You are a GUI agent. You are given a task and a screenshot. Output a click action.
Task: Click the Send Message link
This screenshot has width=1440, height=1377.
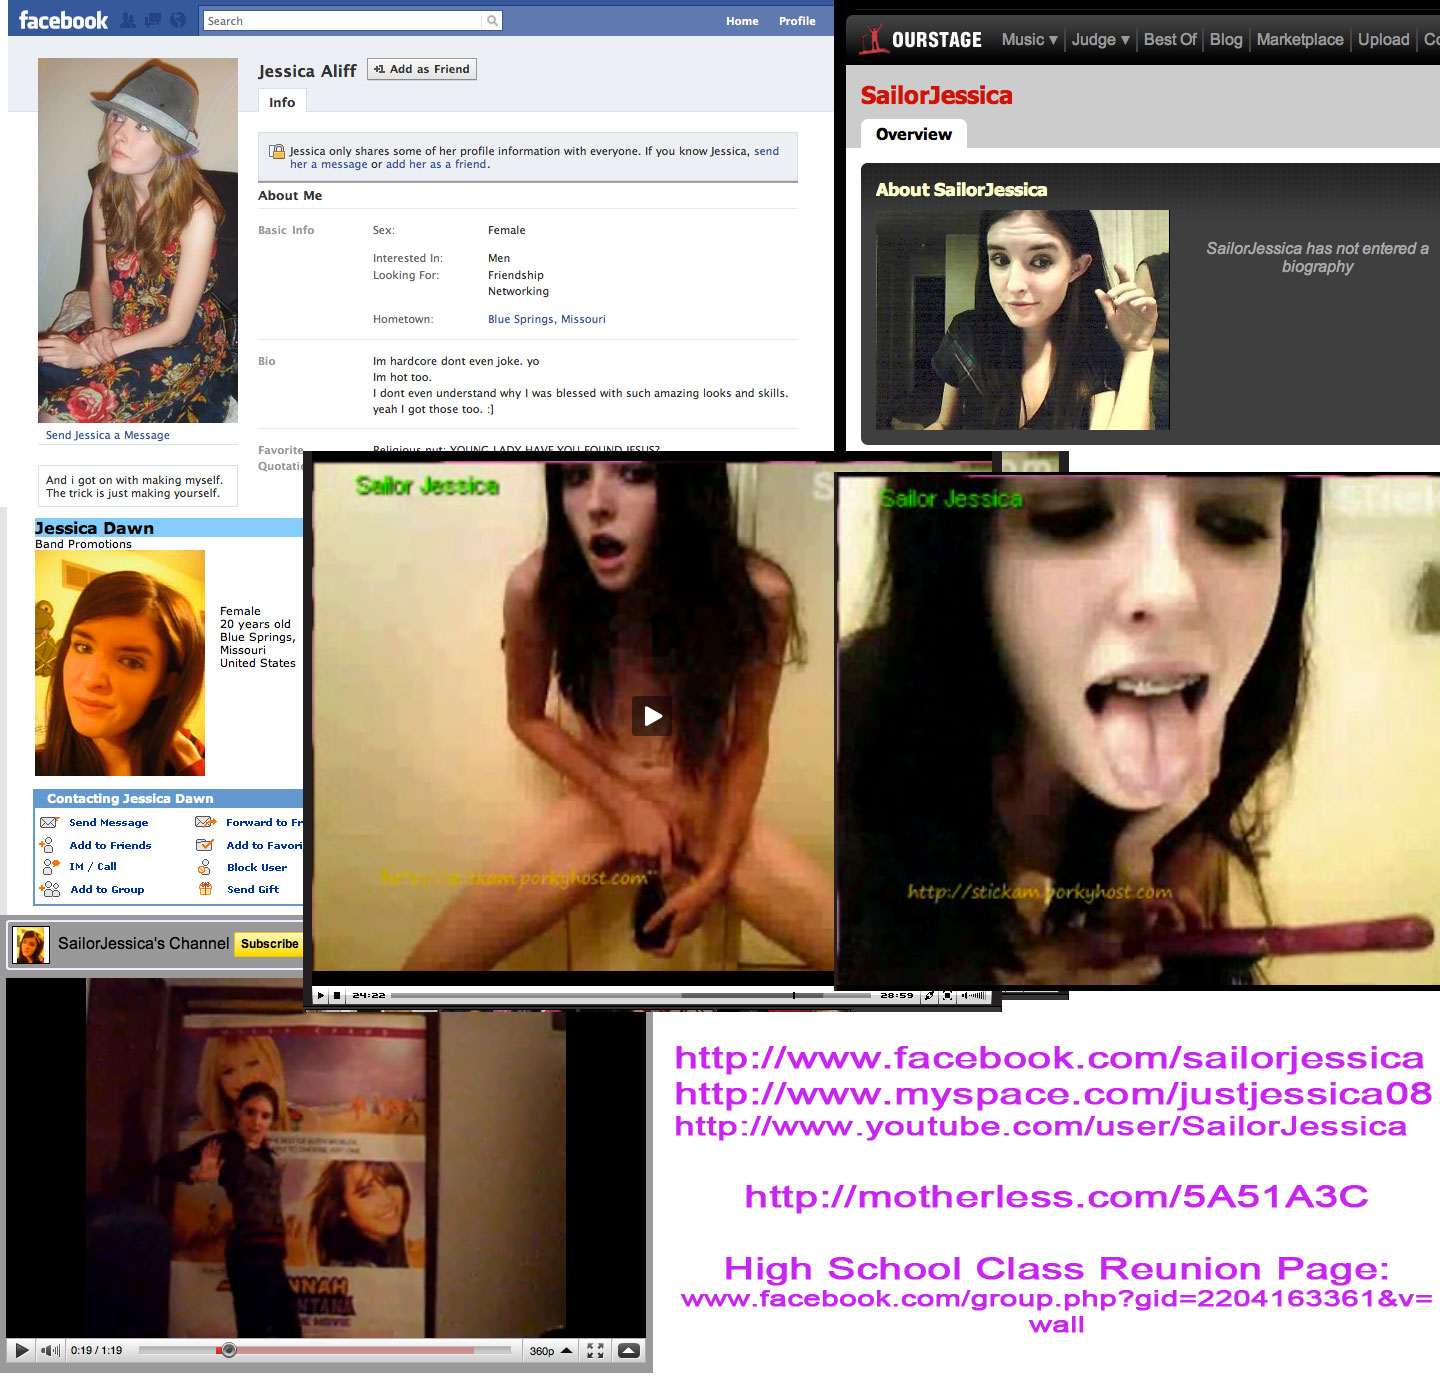108,823
